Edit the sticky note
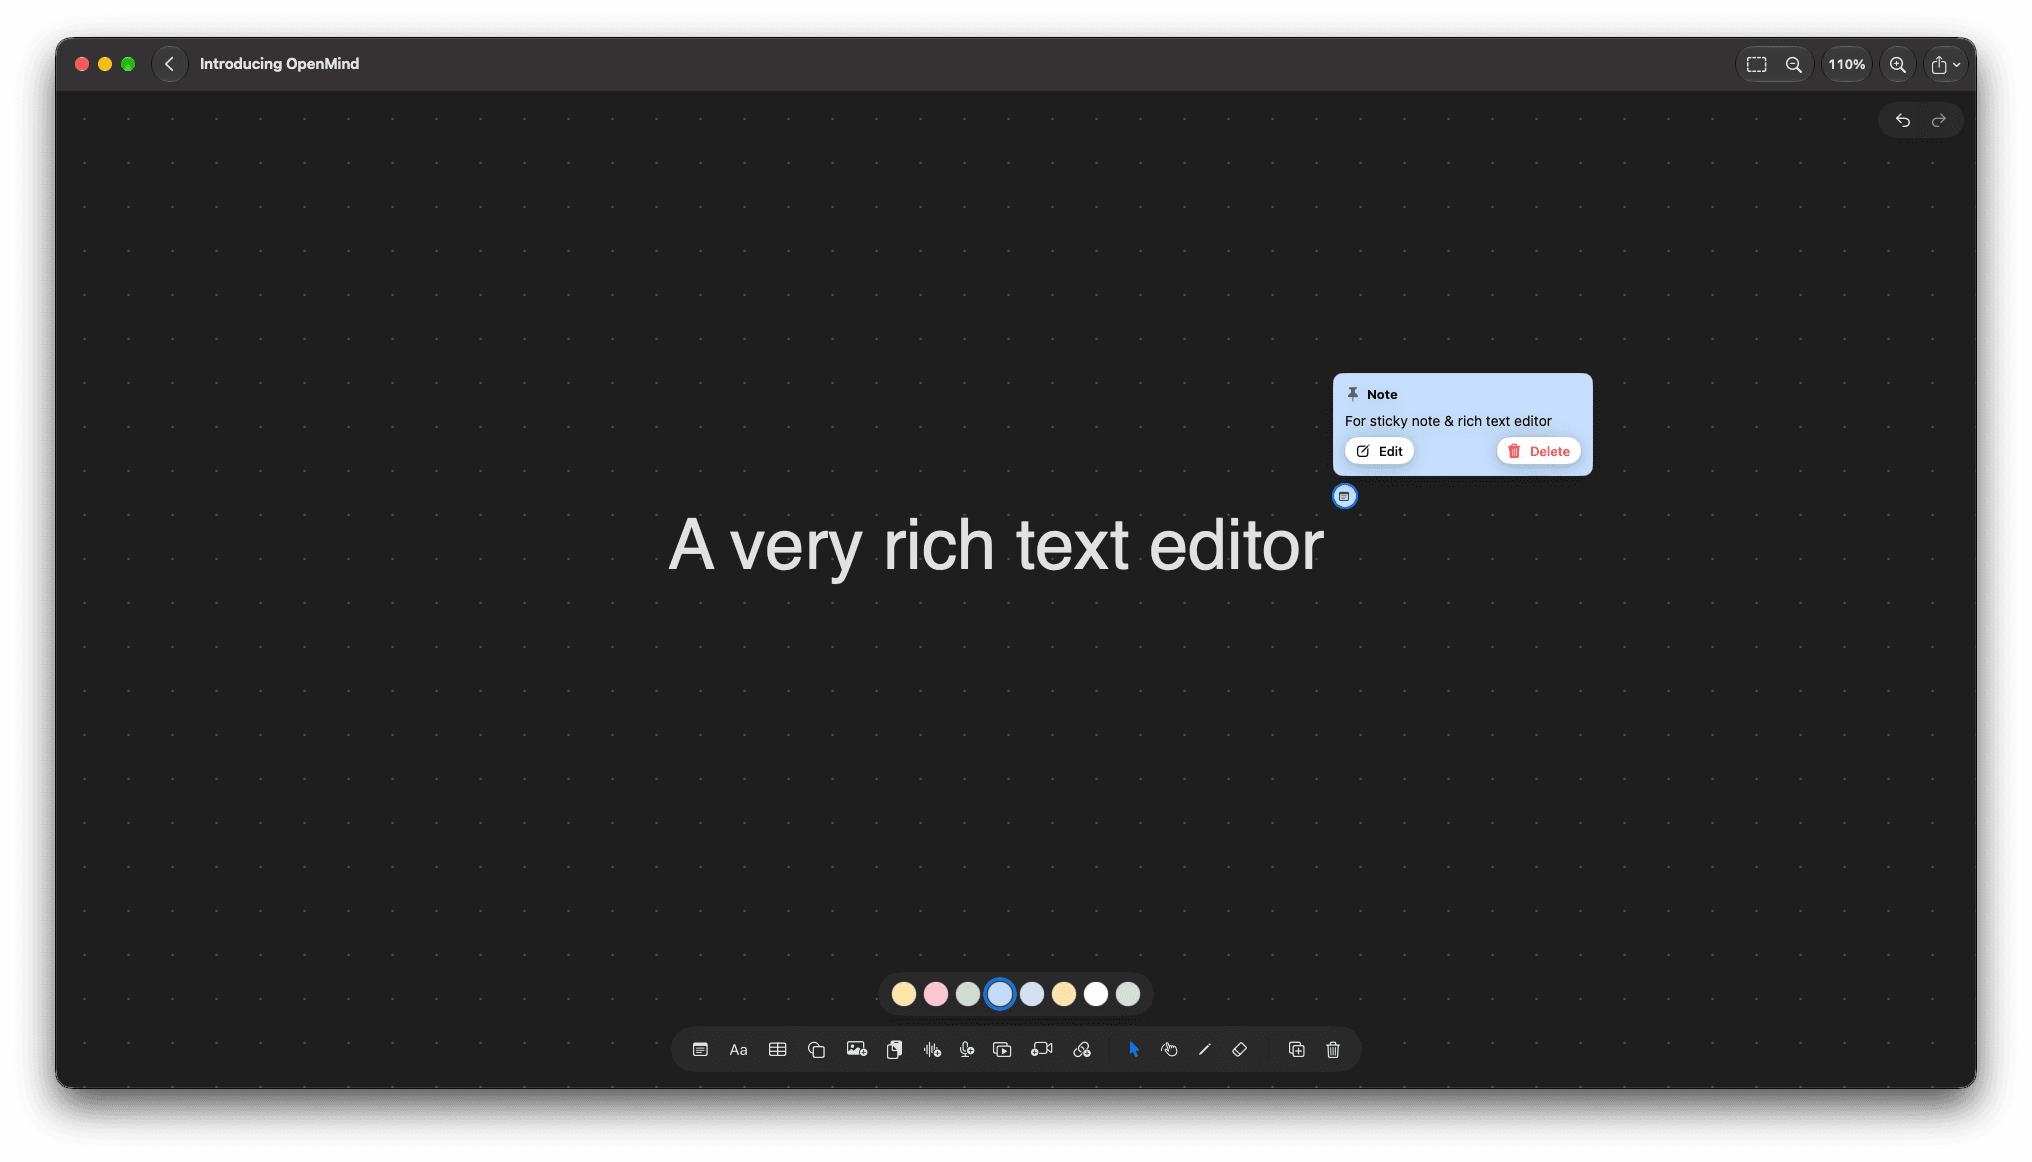The image size is (2032, 1162). tap(1380, 451)
